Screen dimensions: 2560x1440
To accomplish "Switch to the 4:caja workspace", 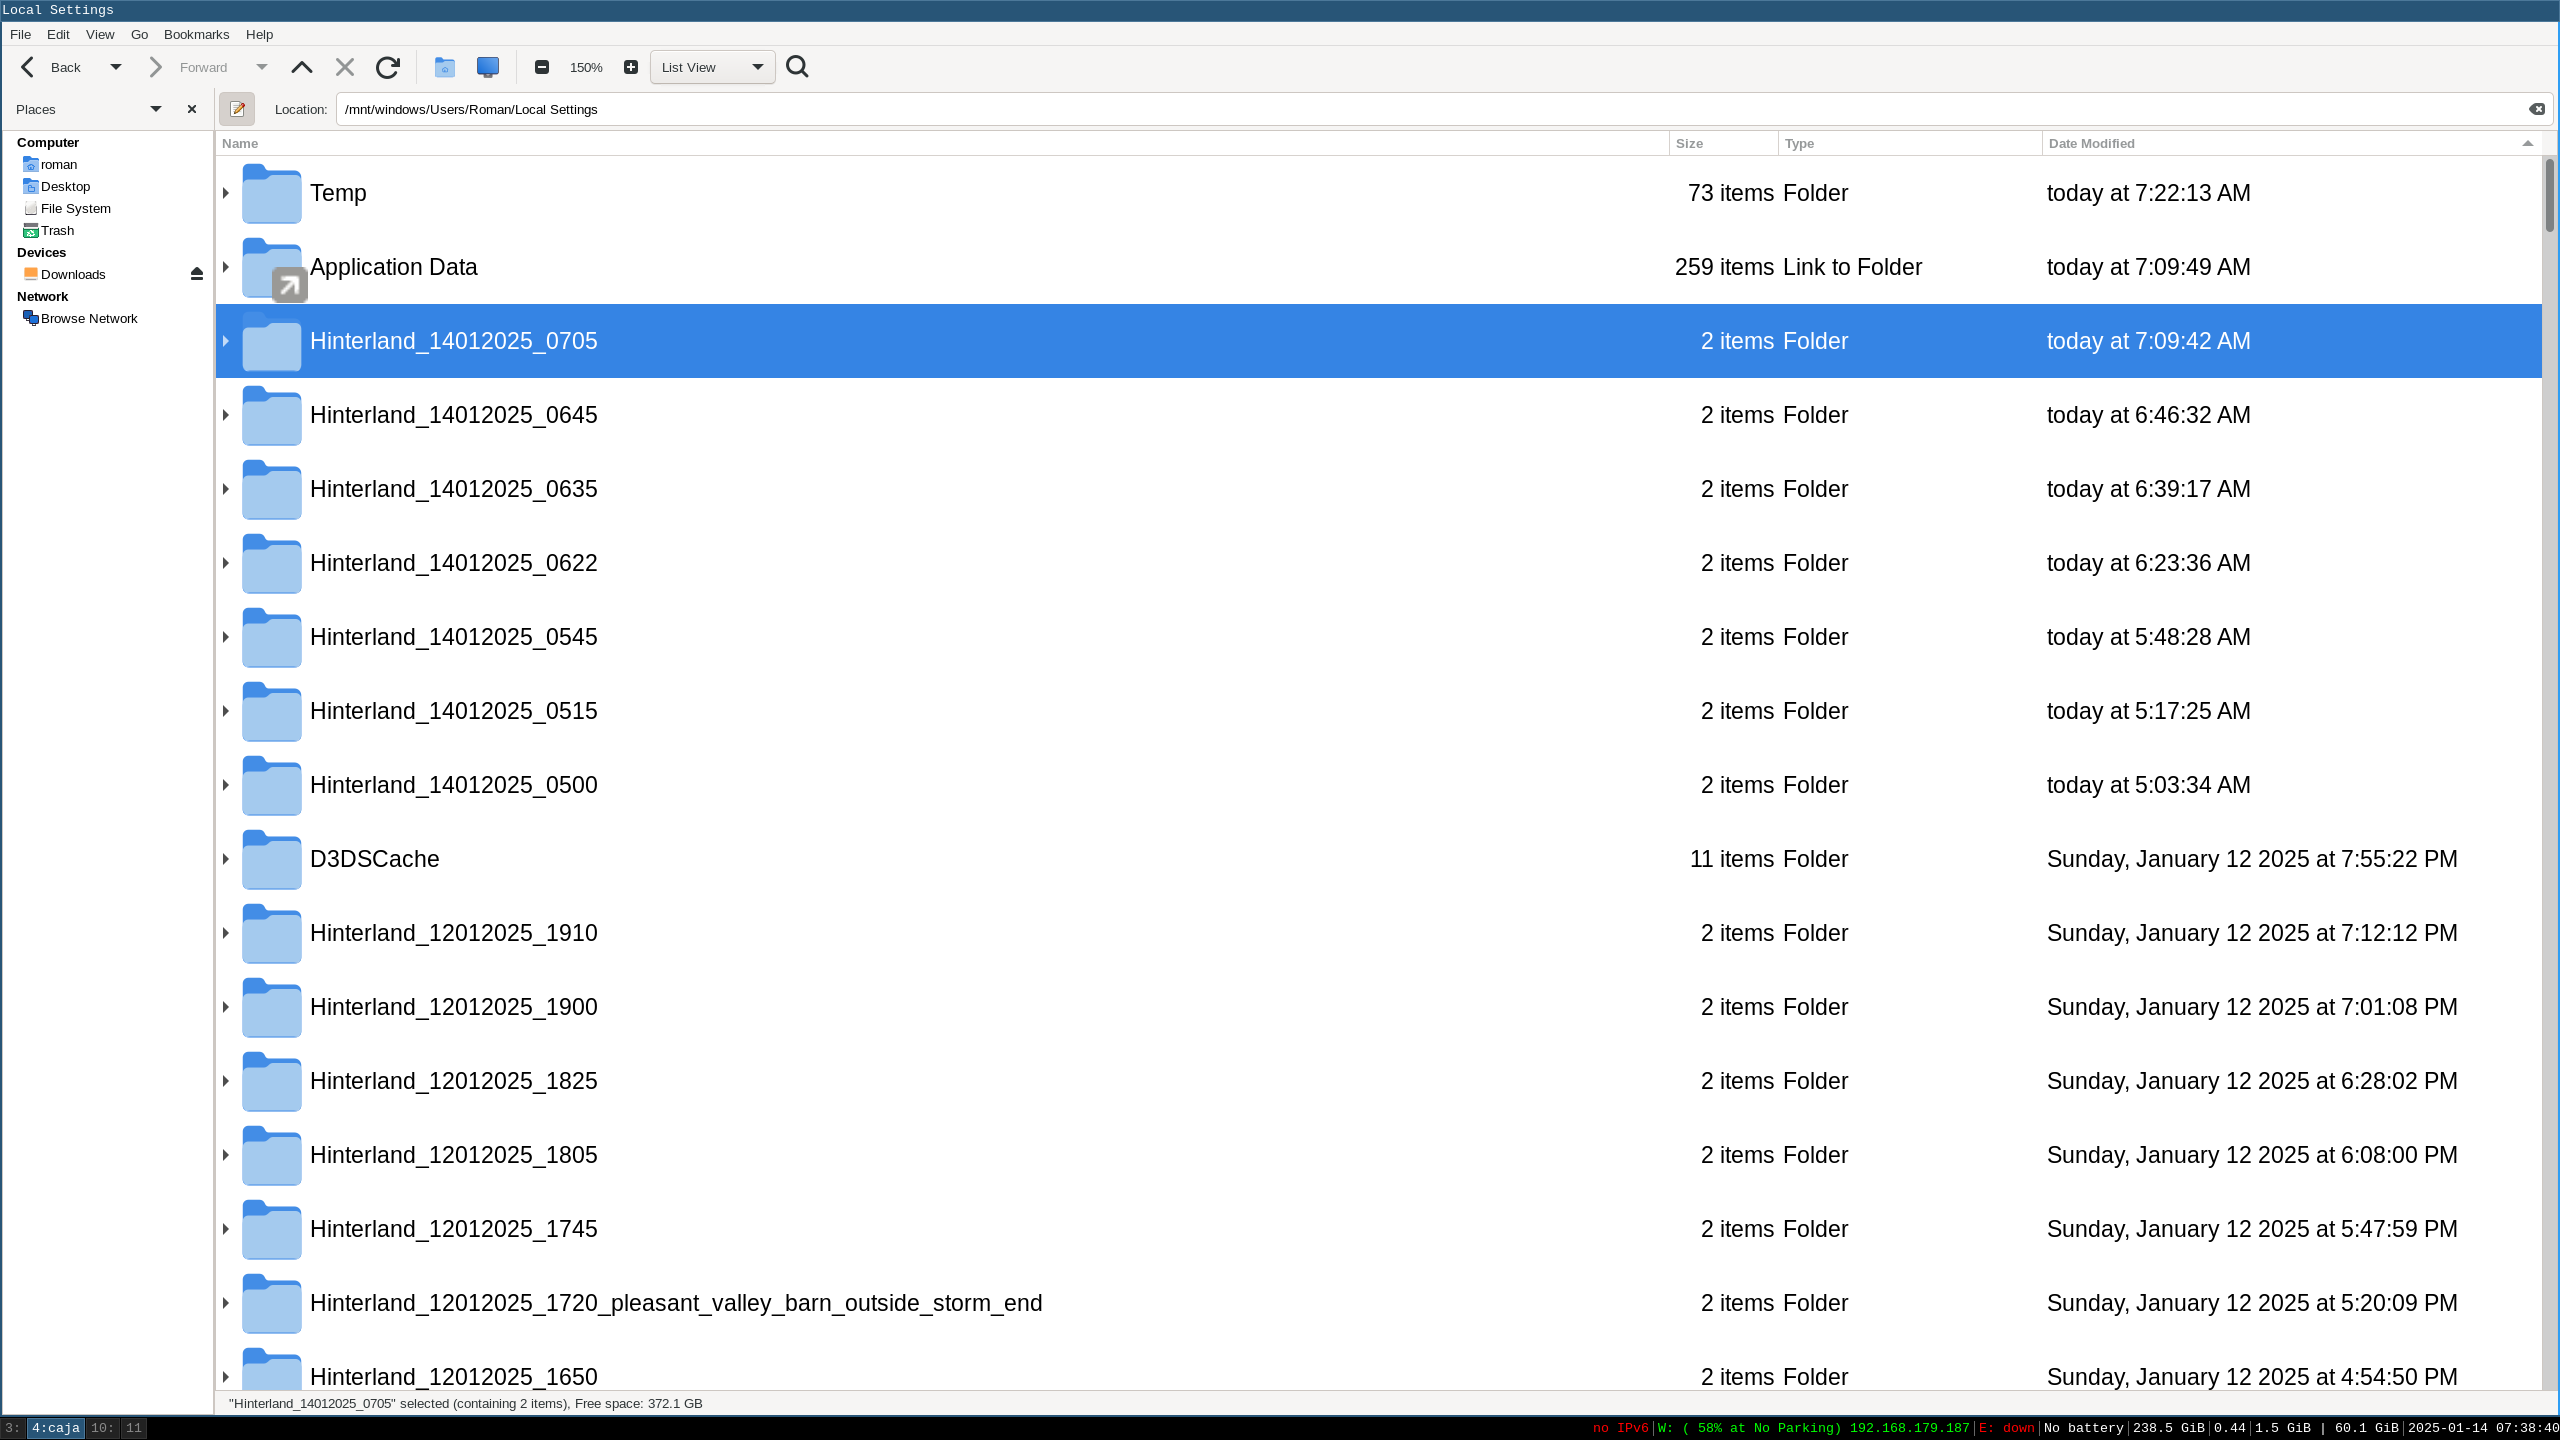I will click(x=55, y=1428).
